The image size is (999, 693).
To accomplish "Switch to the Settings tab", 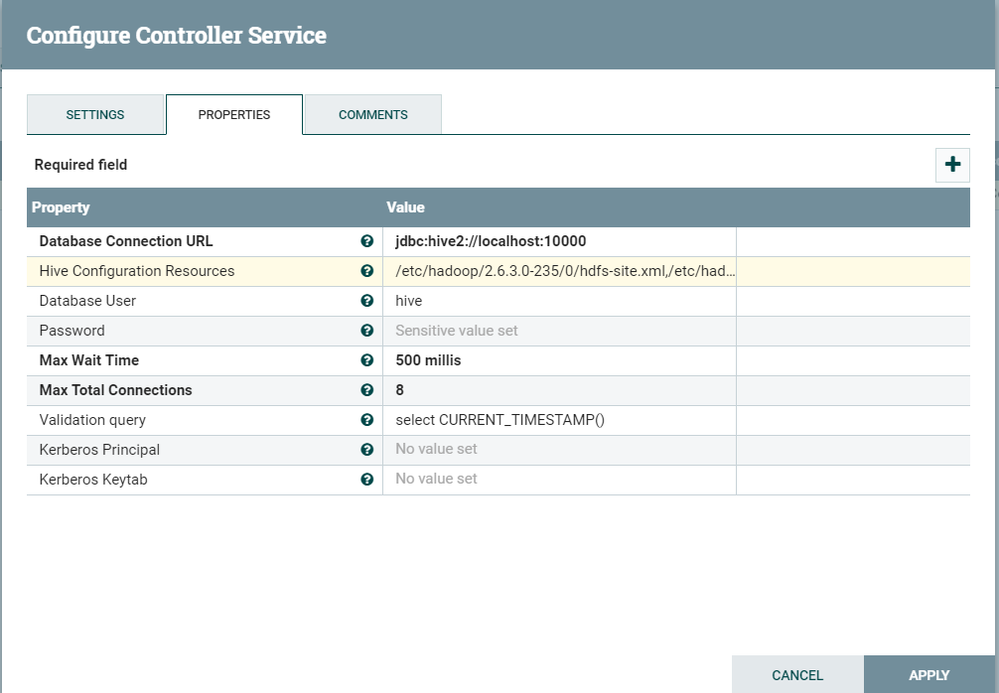I will [x=95, y=115].
